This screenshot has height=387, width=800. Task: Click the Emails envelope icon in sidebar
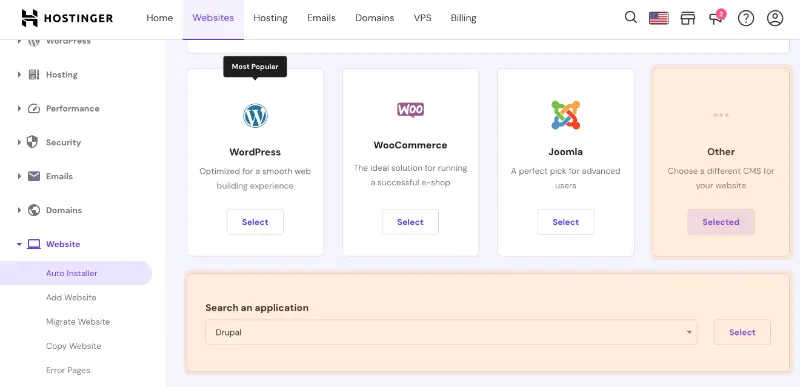tap(34, 176)
